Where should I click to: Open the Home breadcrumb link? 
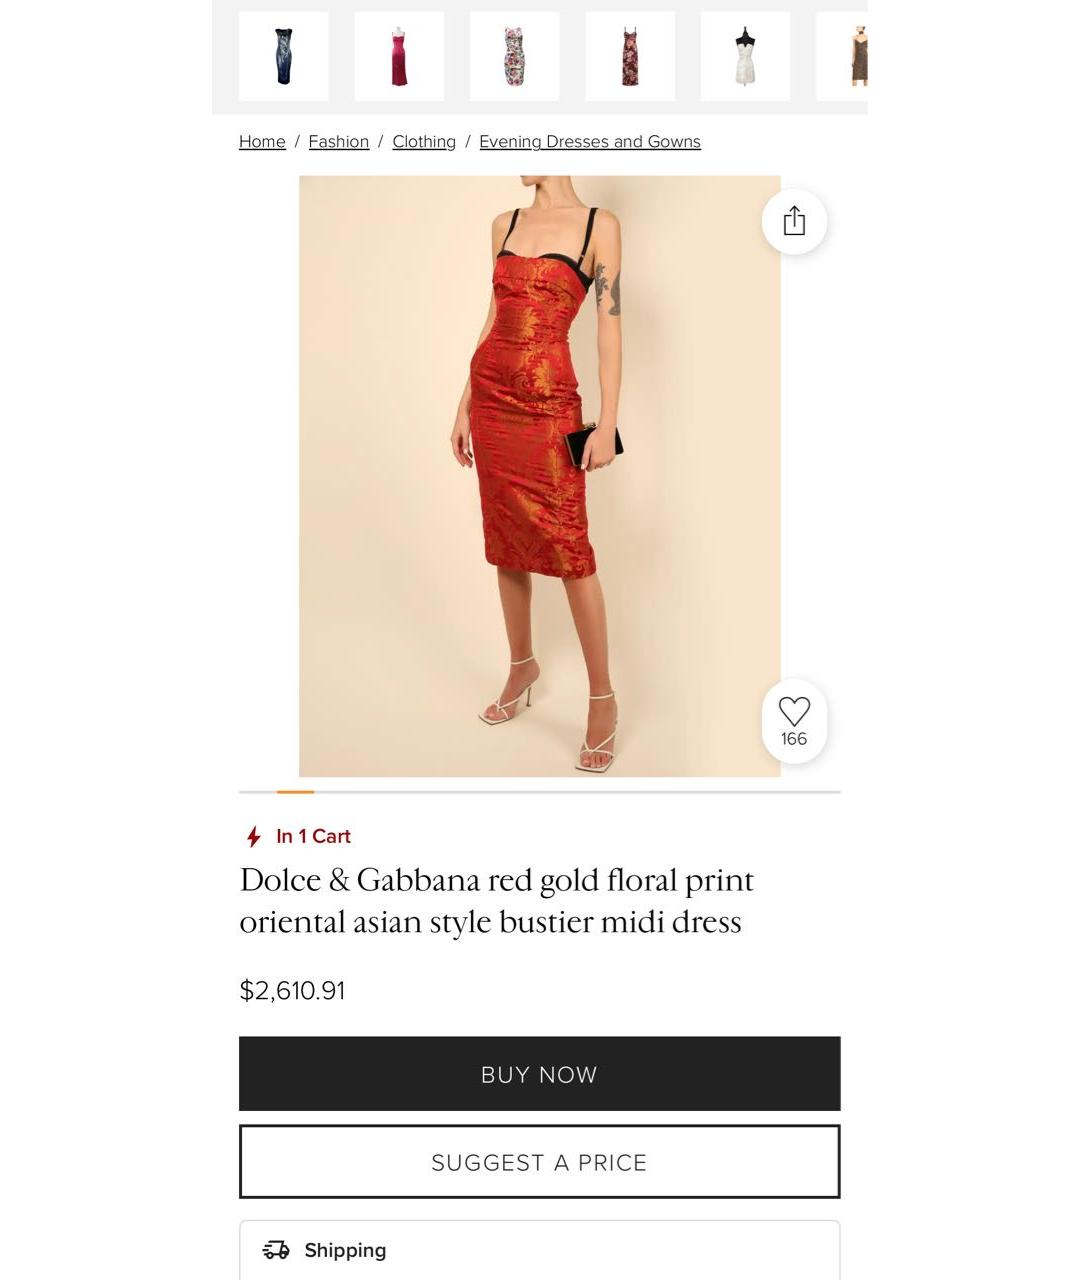pos(262,142)
